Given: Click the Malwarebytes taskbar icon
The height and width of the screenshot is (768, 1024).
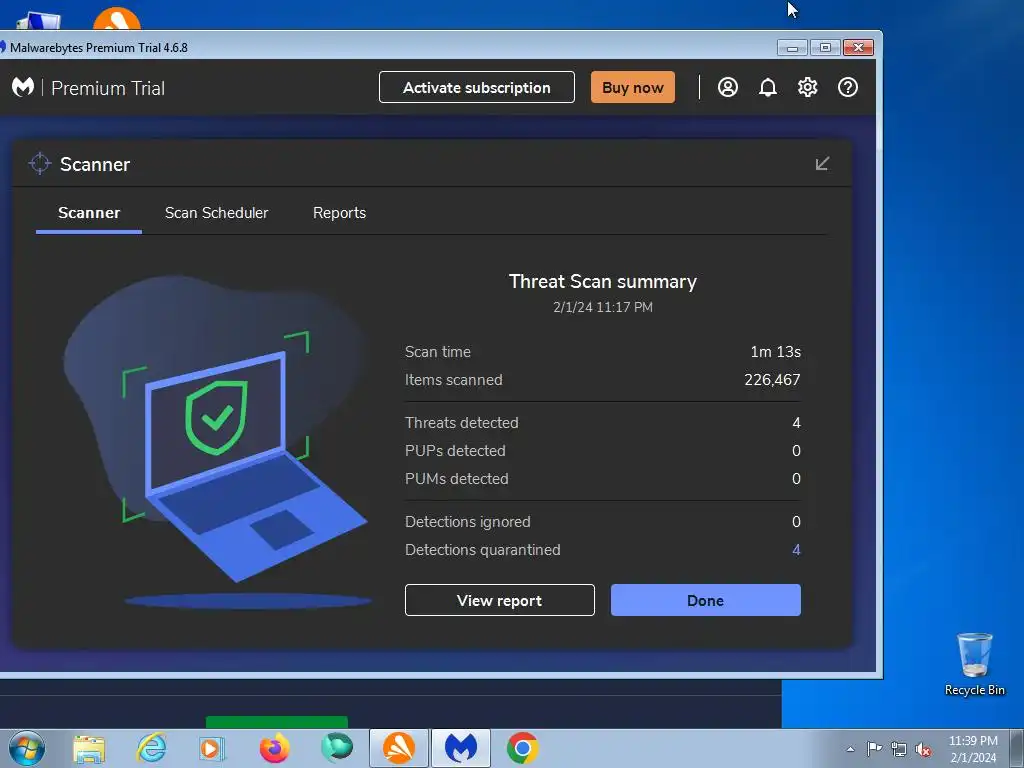Looking at the screenshot, I should coord(460,748).
